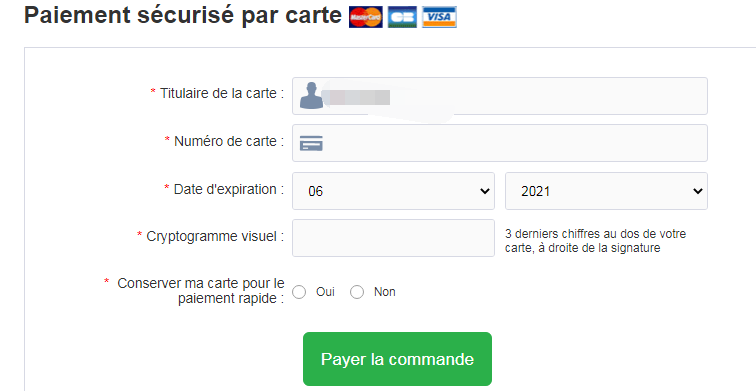This screenshot has height=391, width=756.
Task: Select Non for quick payment option
Action: tap(357, 292)
